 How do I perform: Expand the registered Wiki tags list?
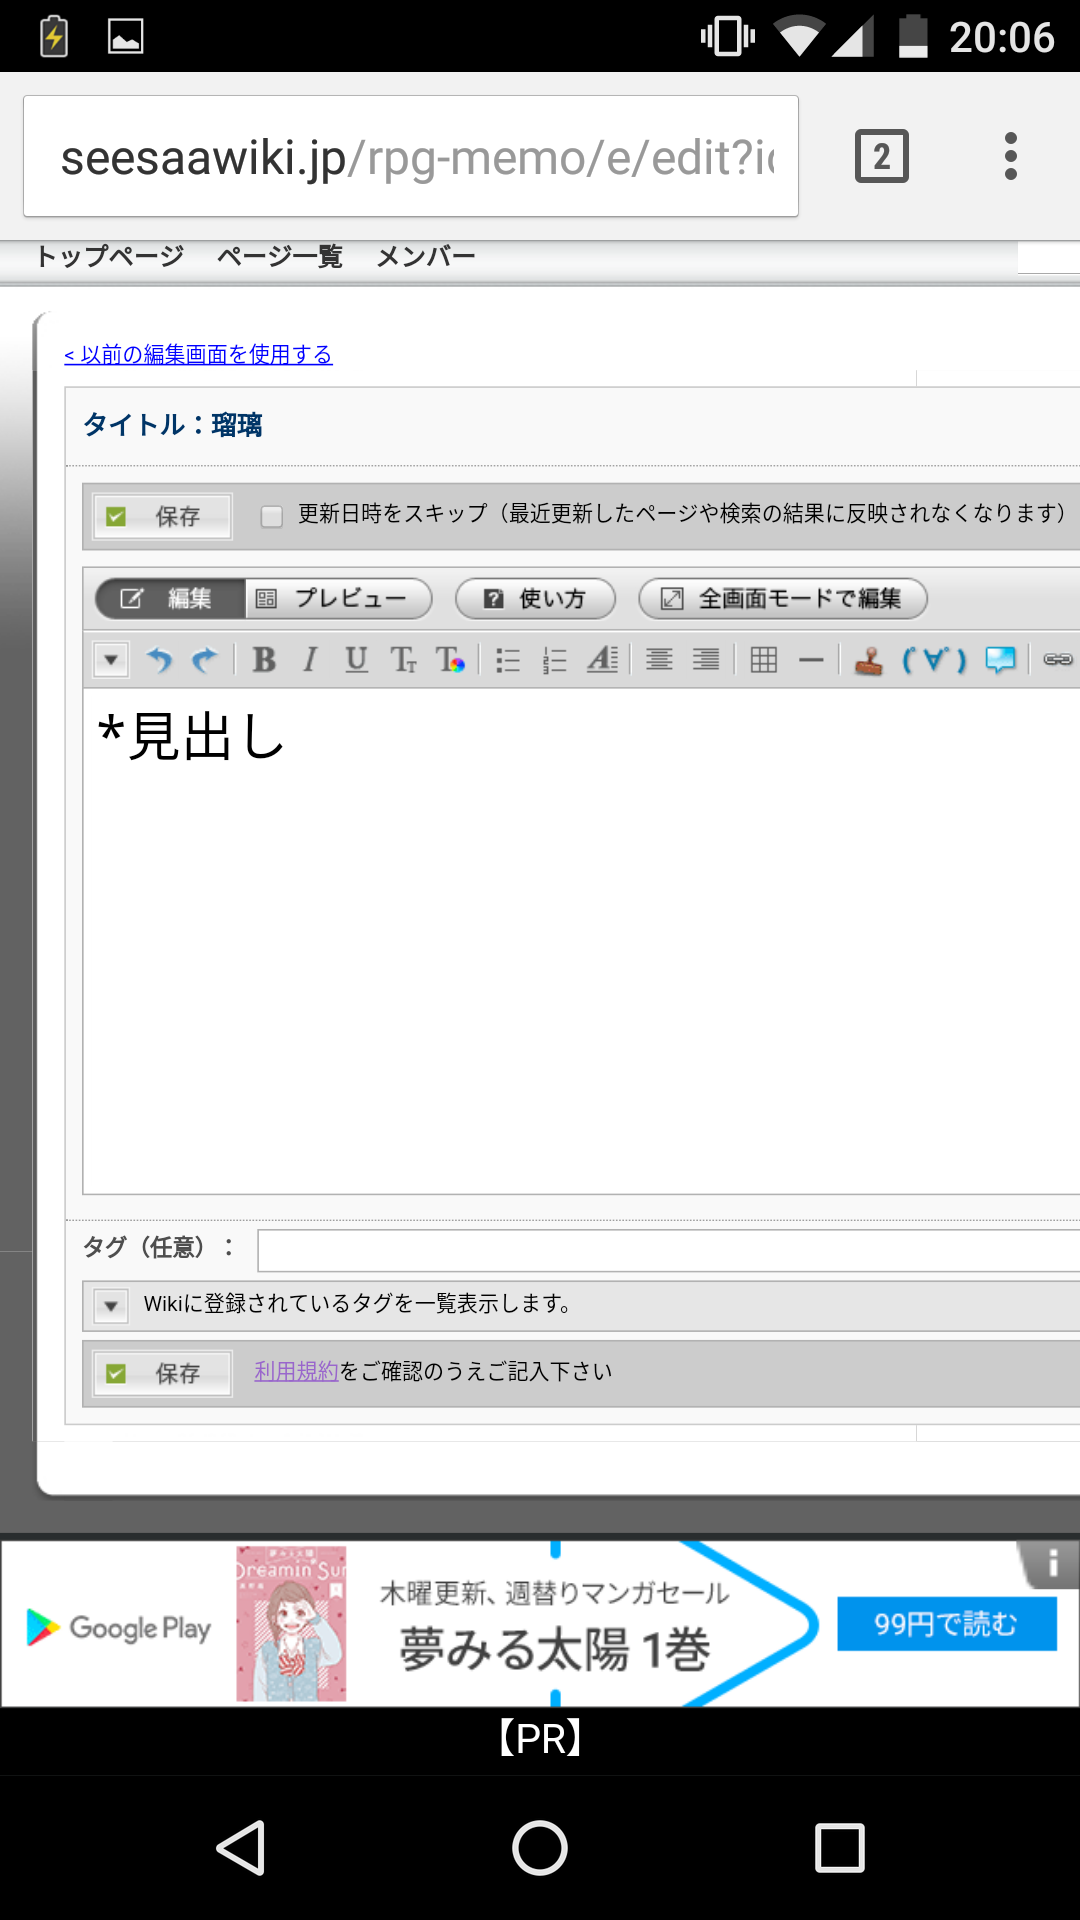point(111,1306)
